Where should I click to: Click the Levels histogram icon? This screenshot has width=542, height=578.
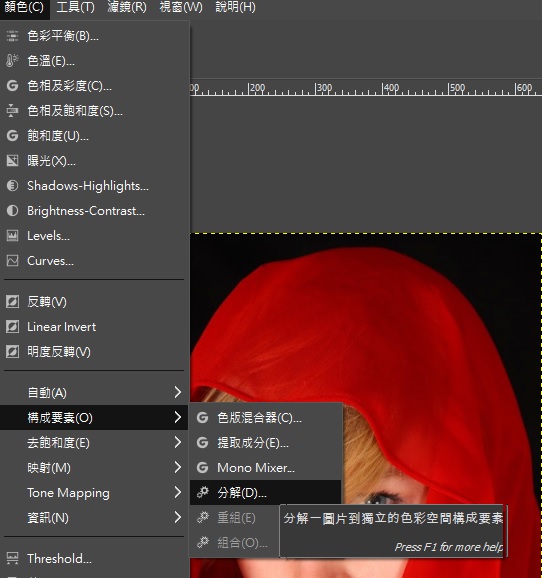12,236
